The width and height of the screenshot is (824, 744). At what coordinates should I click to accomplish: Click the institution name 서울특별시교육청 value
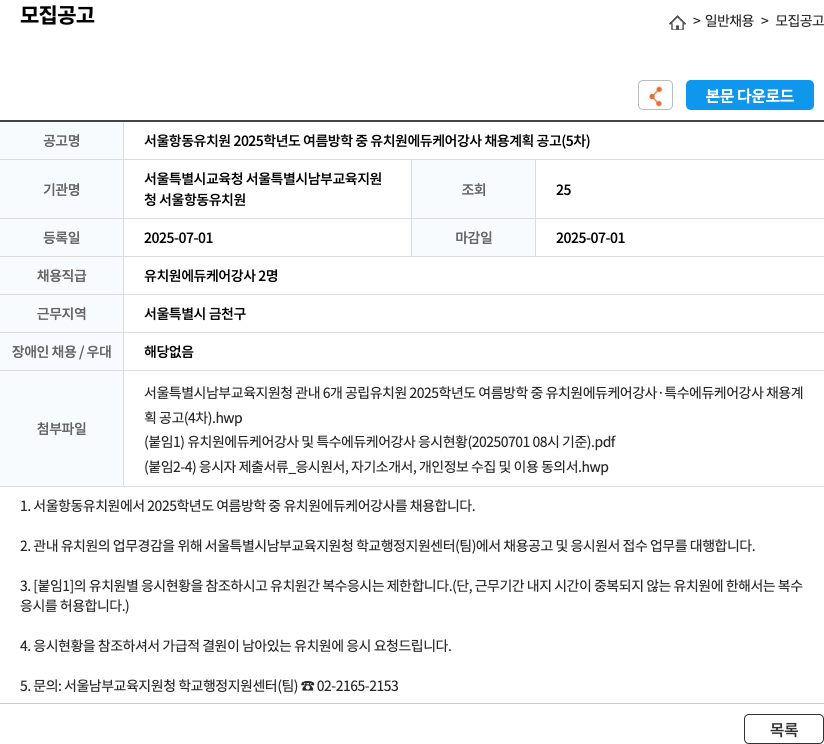tap(263, 189)
